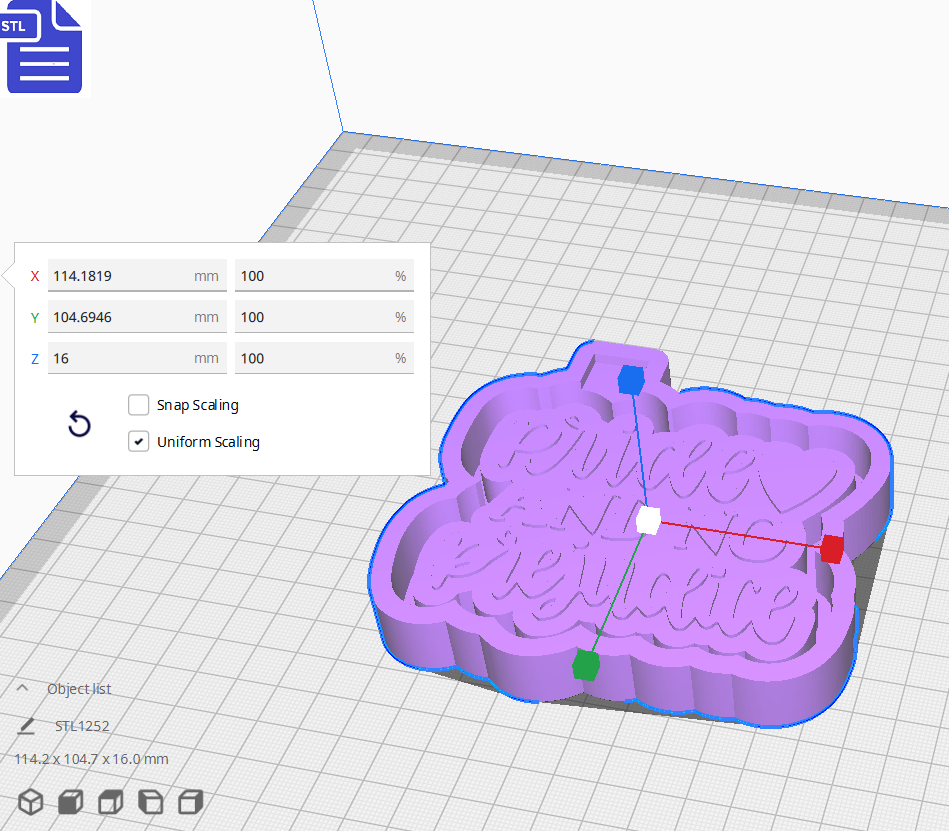Click the red X-axis scale handle

pyautogui.click(x=831, y=549)
